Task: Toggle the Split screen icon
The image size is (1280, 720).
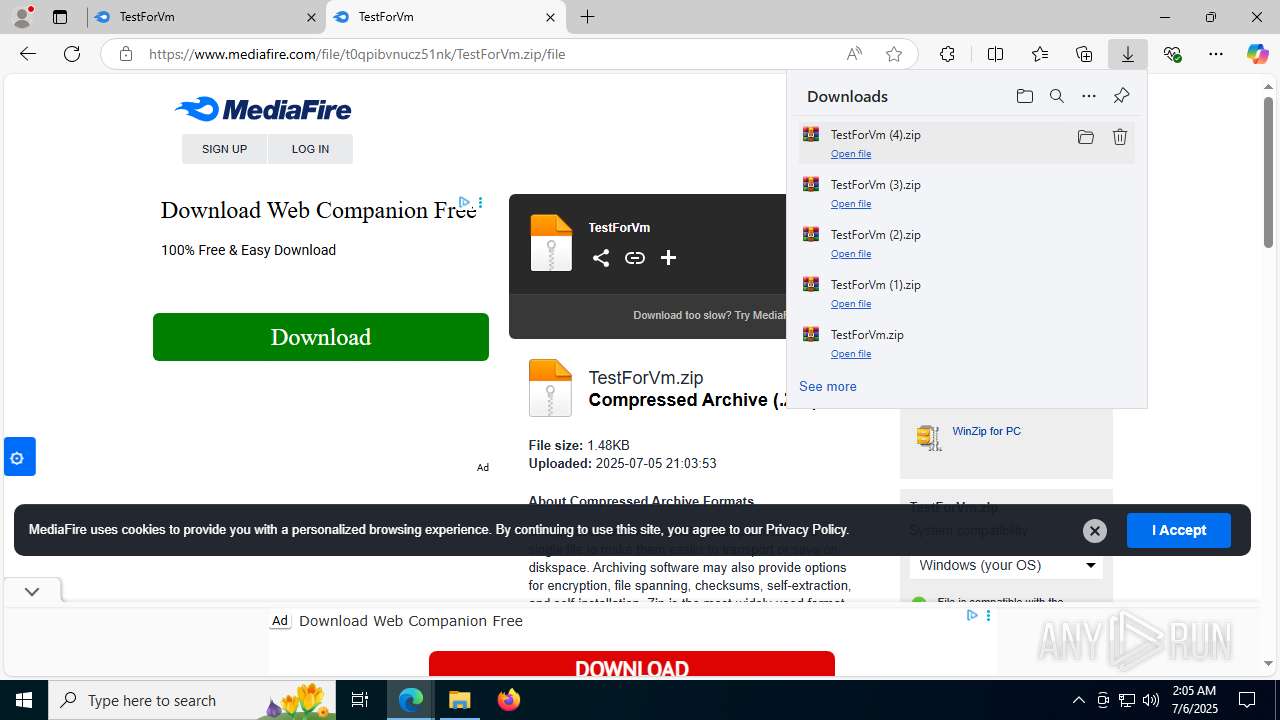Action: tap(995, 54)
